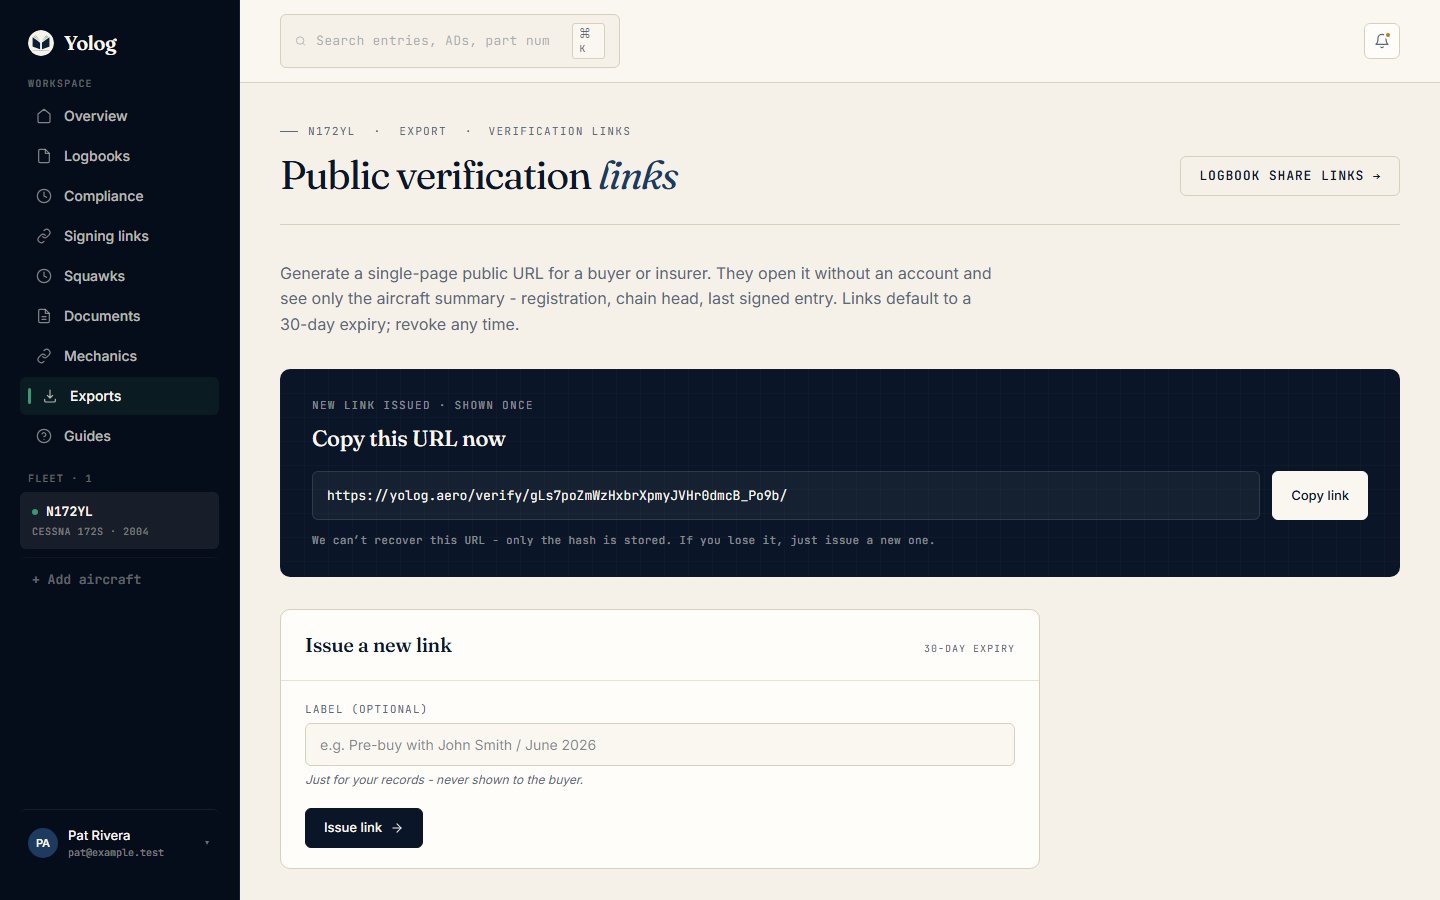Click the Documents file icon
1440x900 pixels.
[44, 316]
